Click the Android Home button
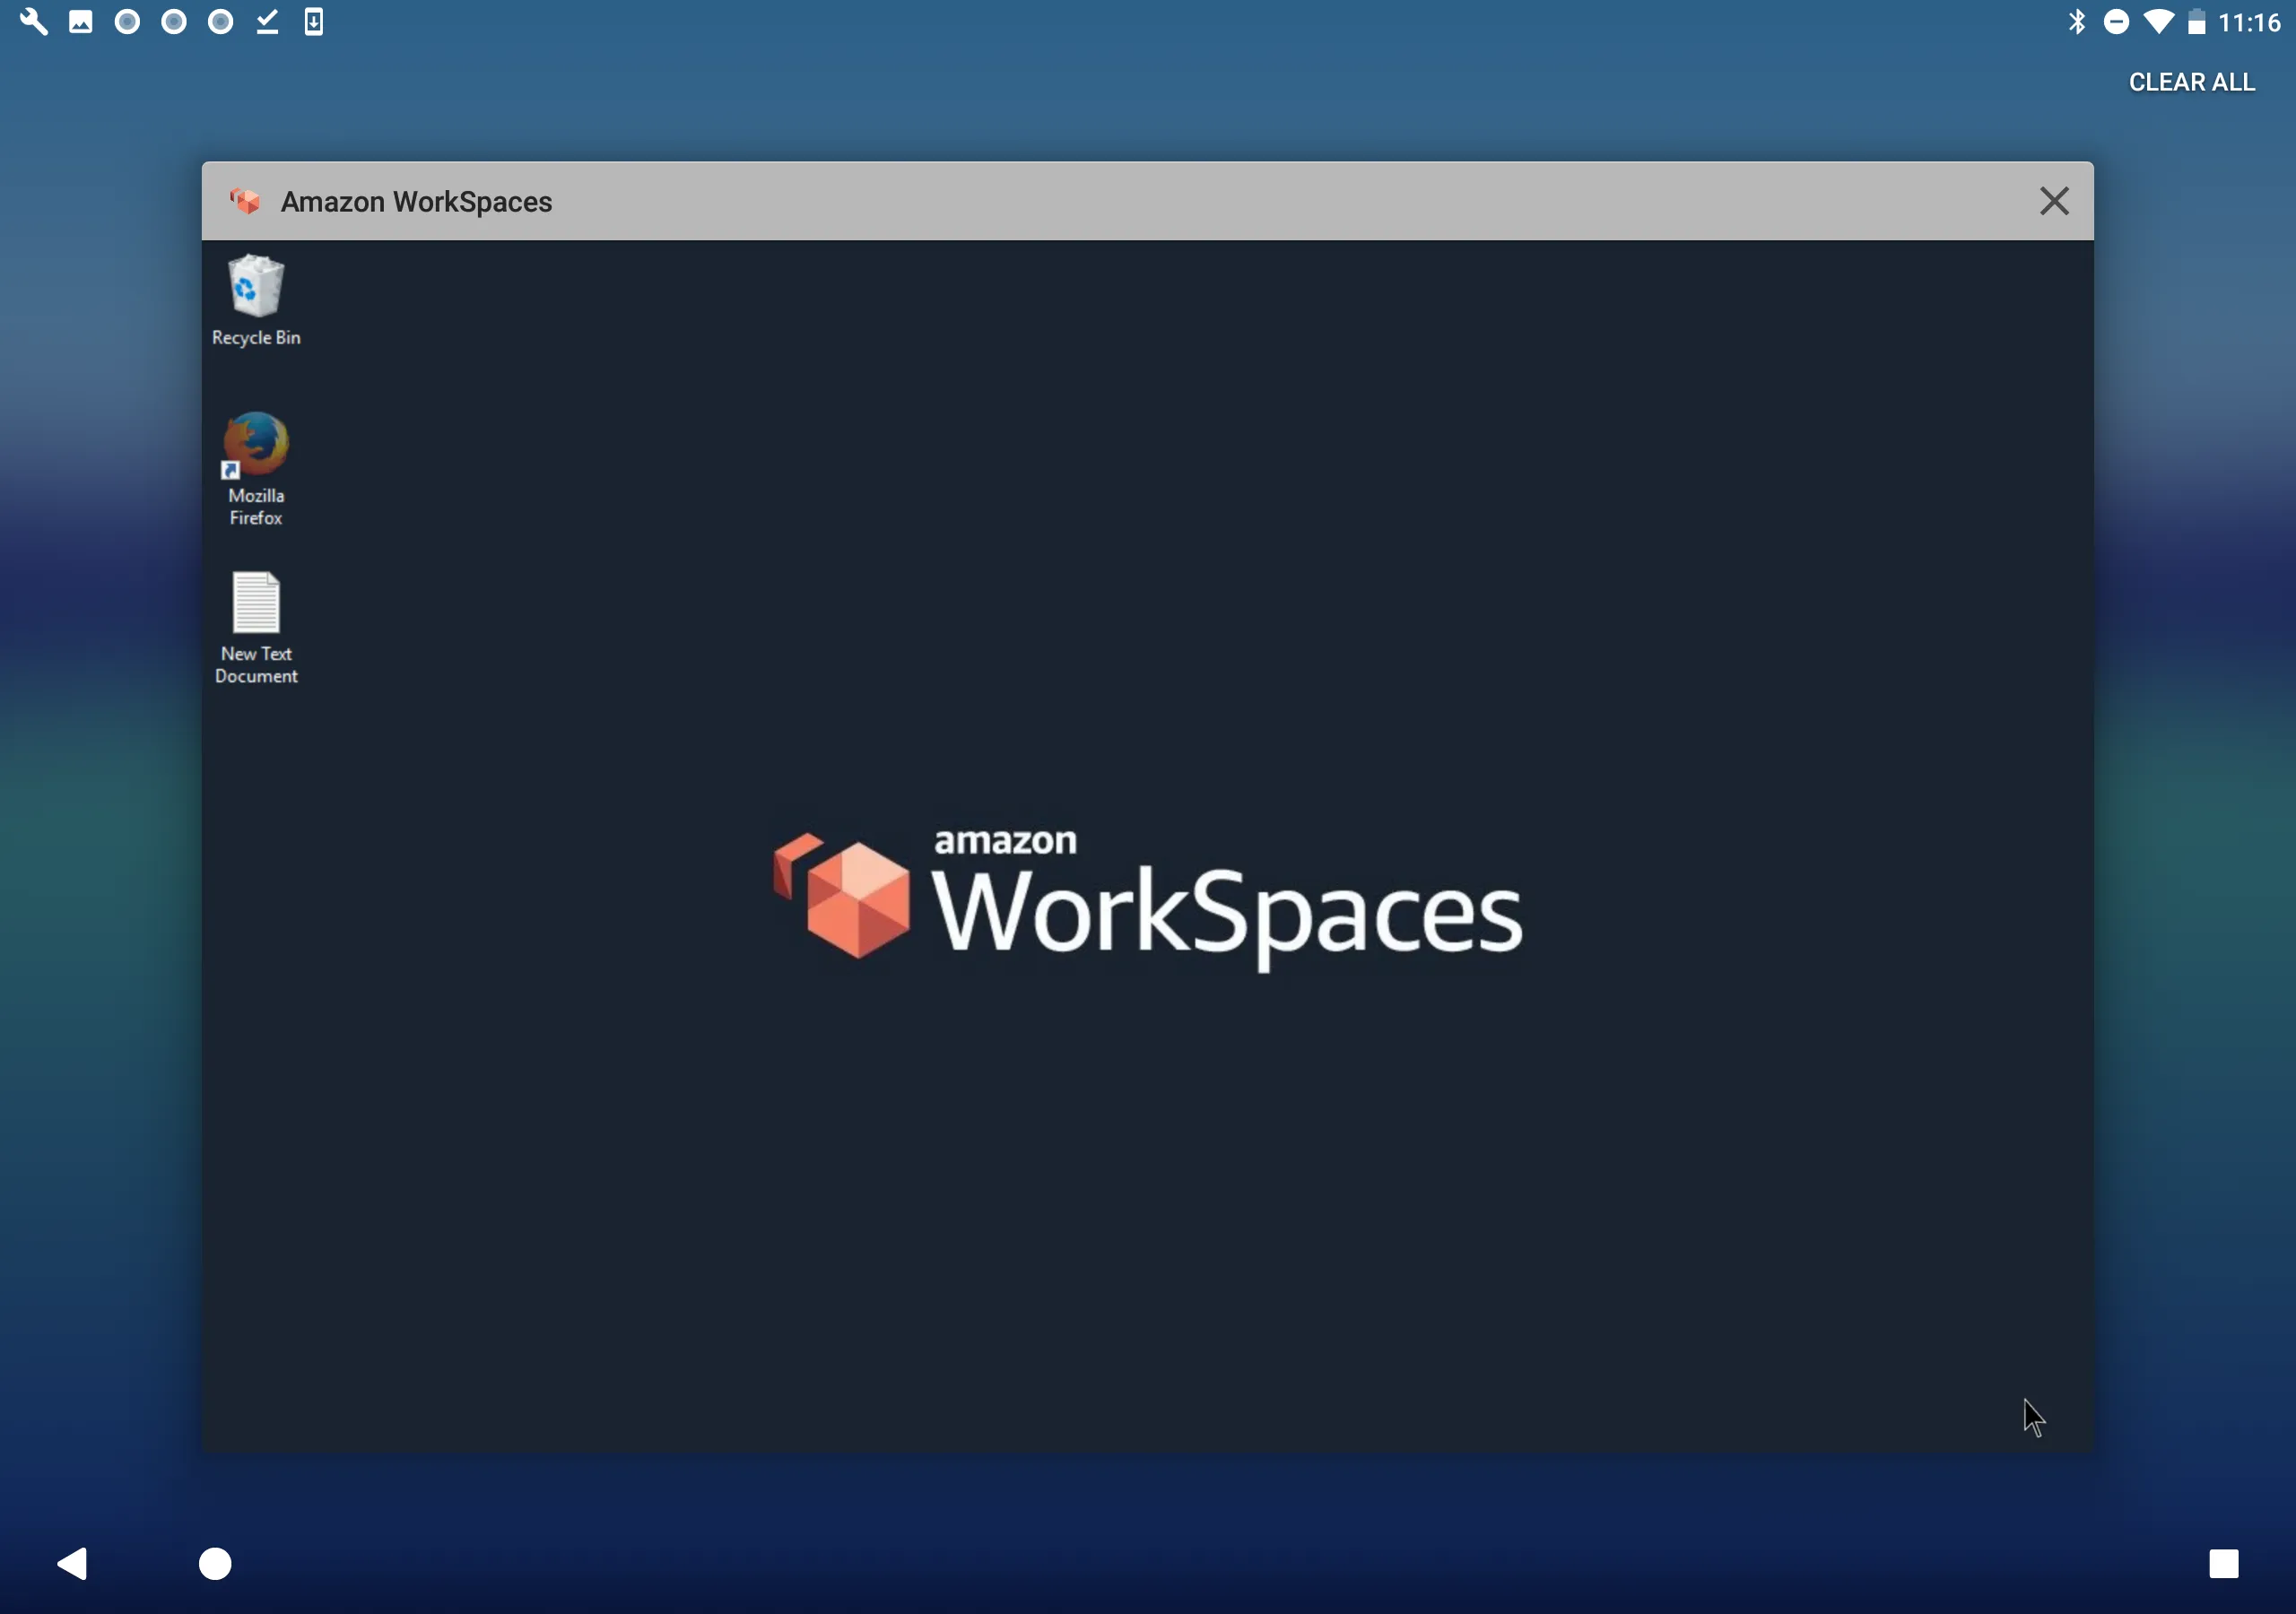 click(x=215, y=1564)
